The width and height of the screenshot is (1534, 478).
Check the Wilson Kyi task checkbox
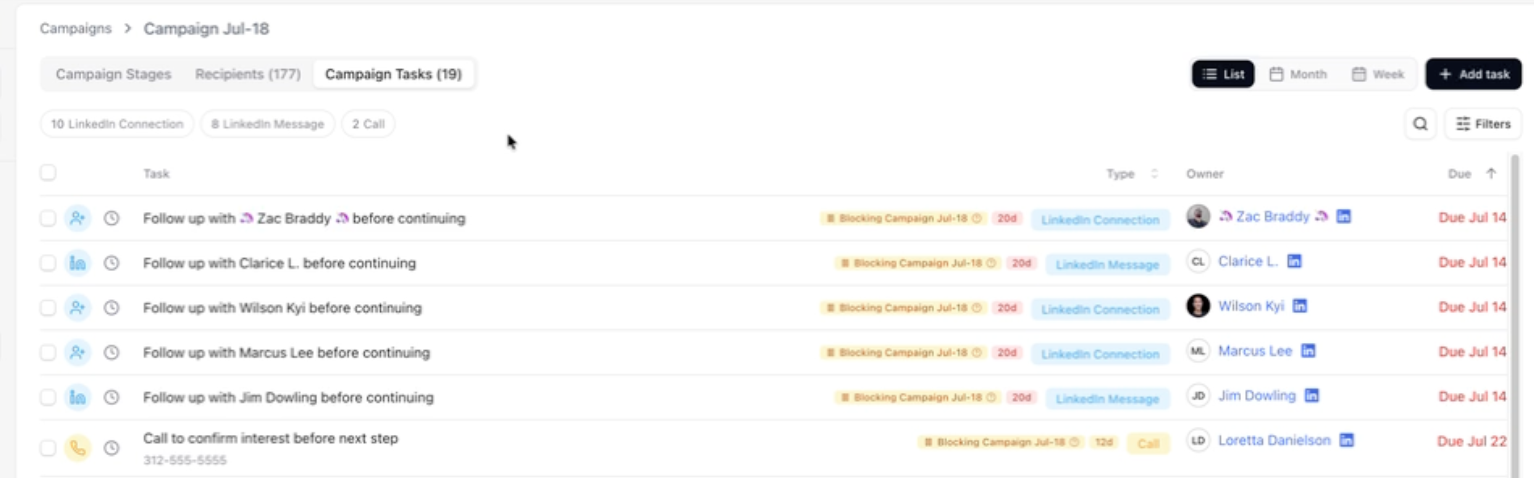pos(48,308)
